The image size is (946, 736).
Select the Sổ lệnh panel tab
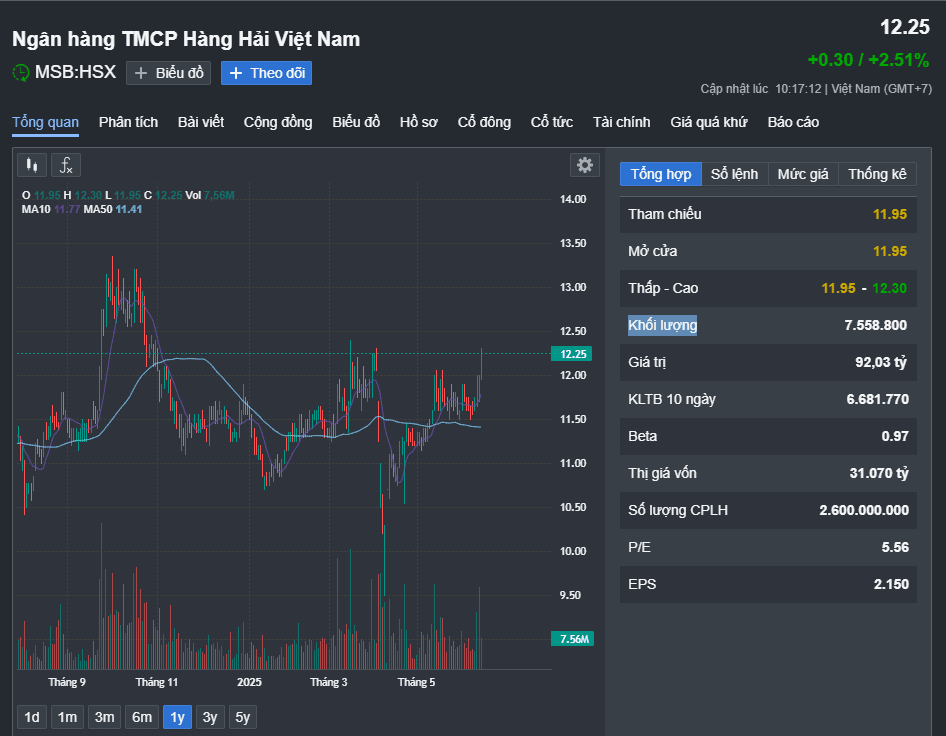[x=734, y=174]
